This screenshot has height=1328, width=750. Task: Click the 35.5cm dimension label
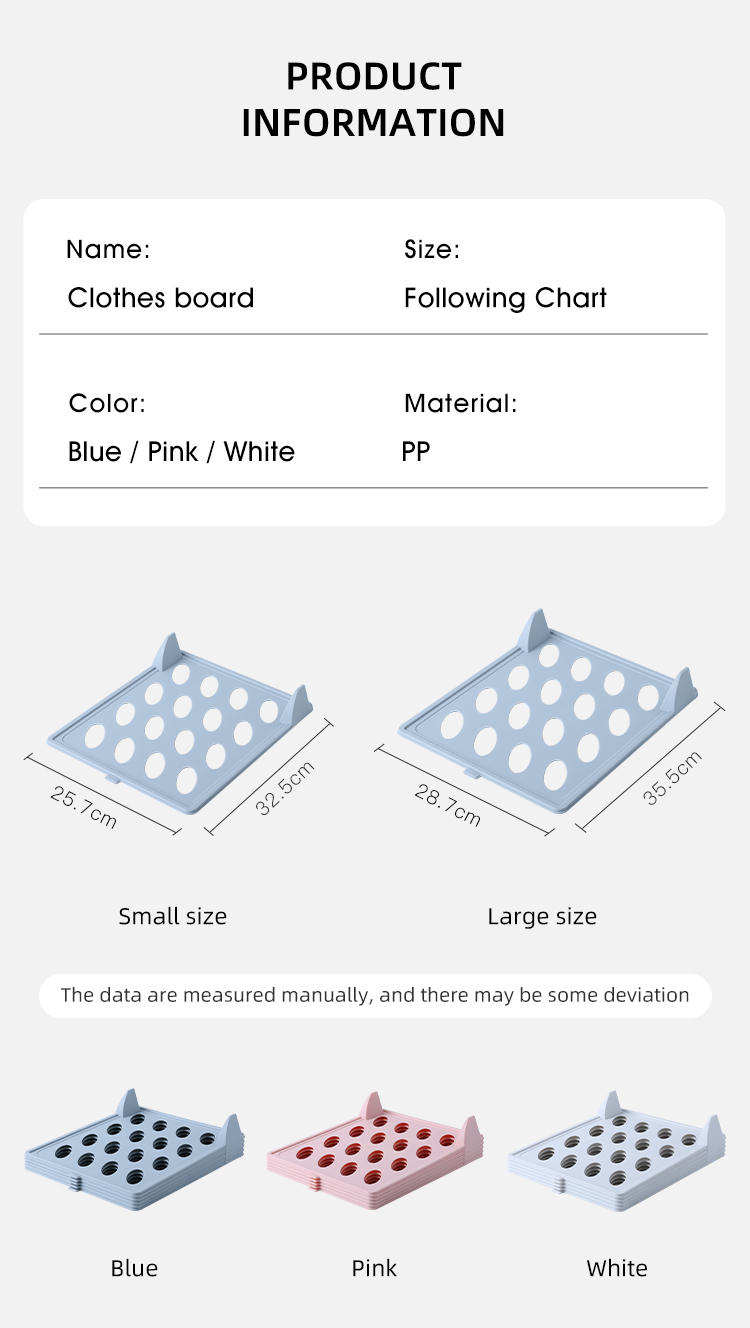[672, 777]
